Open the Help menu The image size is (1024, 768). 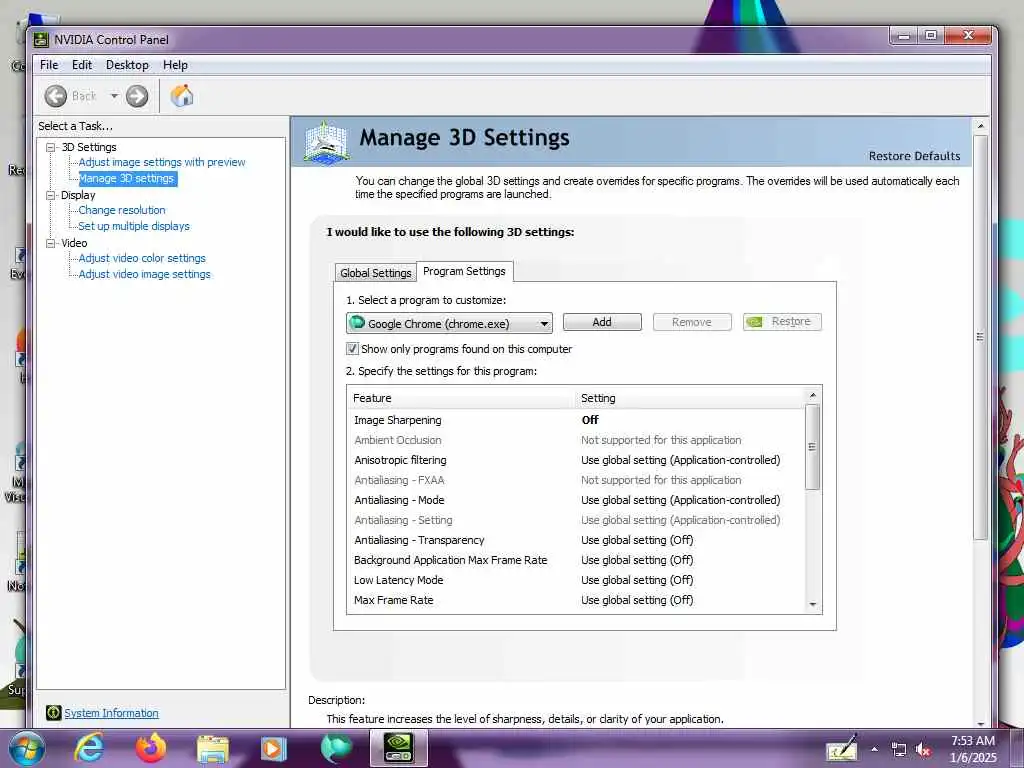[175, 65]
